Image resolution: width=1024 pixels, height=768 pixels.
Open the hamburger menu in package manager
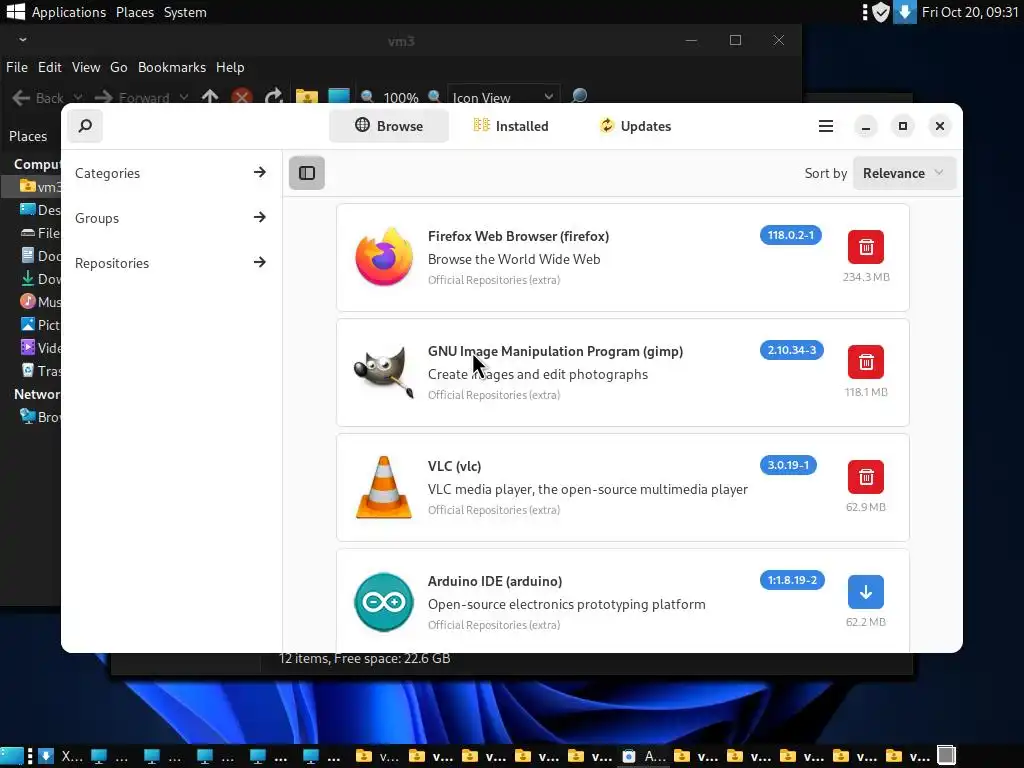click(x=825, y=126)
